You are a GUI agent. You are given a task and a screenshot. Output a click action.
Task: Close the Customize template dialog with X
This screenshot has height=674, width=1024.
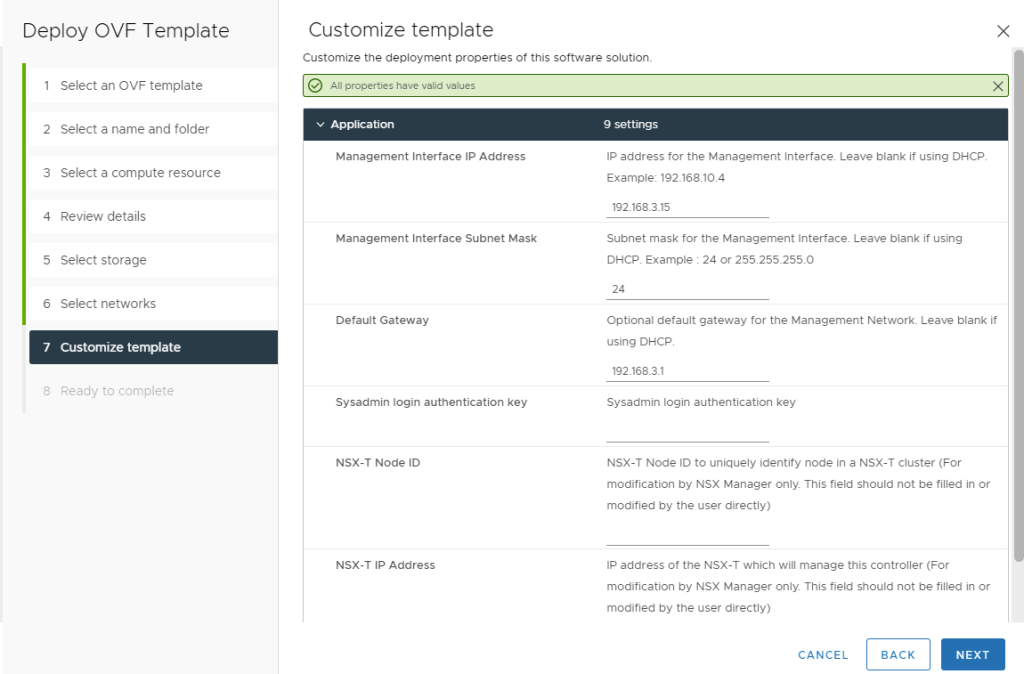point(1003,31)
